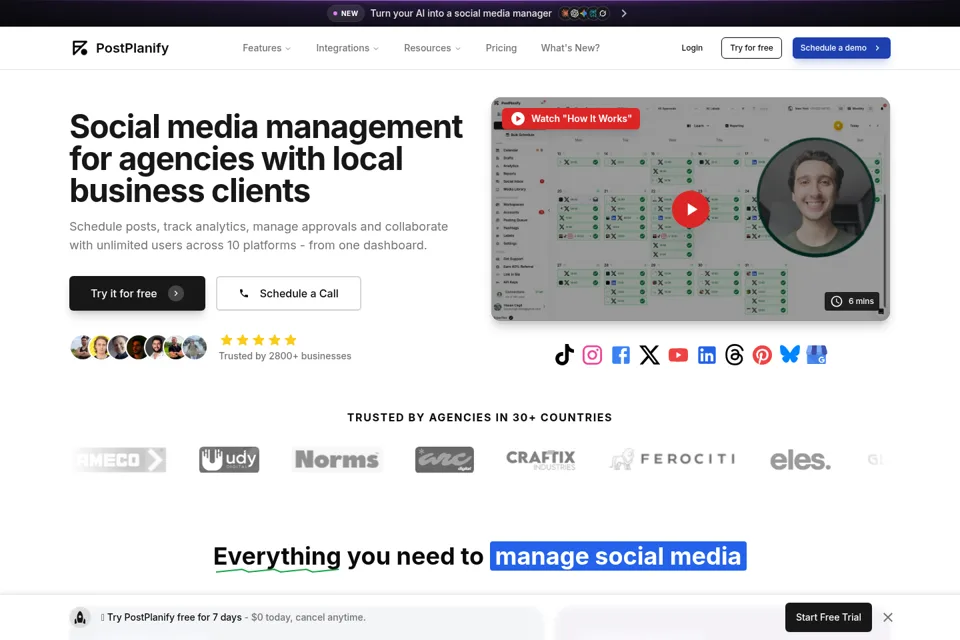Select the Threads platform icon
Screen dimensions: 960x640
[x=734, y=355]
